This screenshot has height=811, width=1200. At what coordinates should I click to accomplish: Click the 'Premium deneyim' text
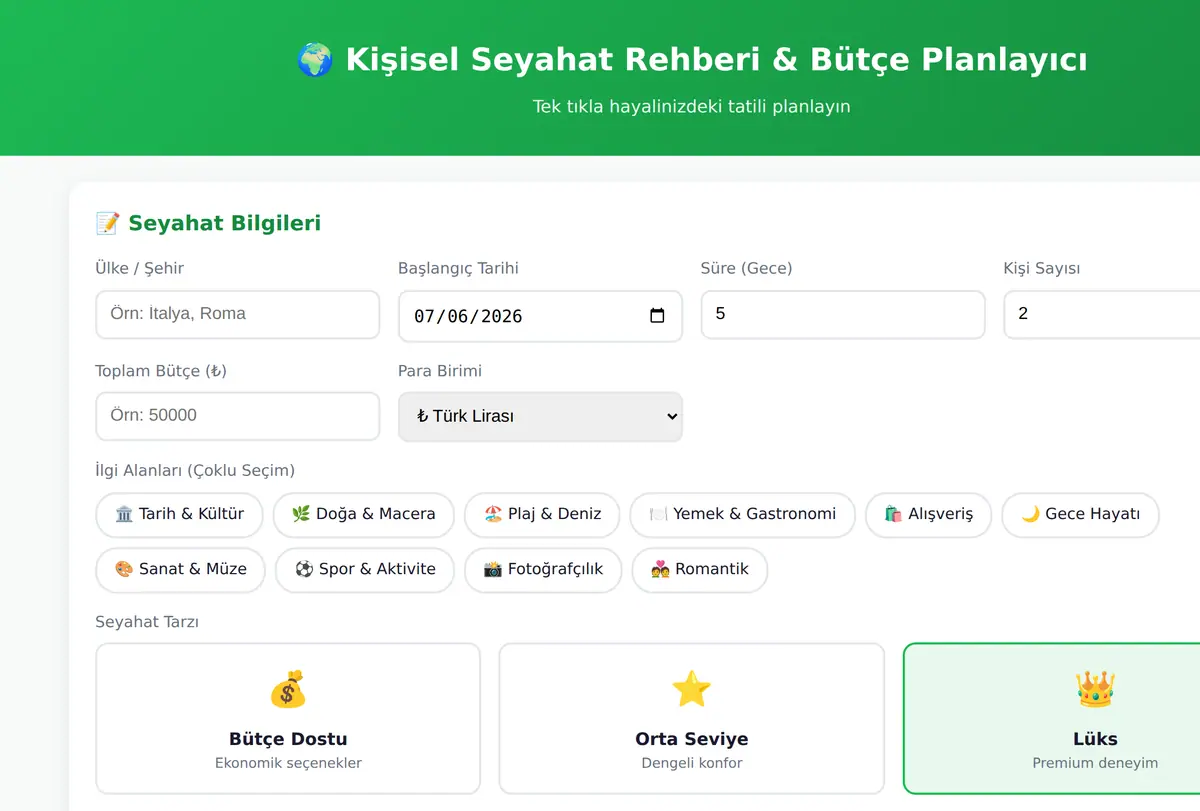pyautogui.click(x=1095, y=763)
